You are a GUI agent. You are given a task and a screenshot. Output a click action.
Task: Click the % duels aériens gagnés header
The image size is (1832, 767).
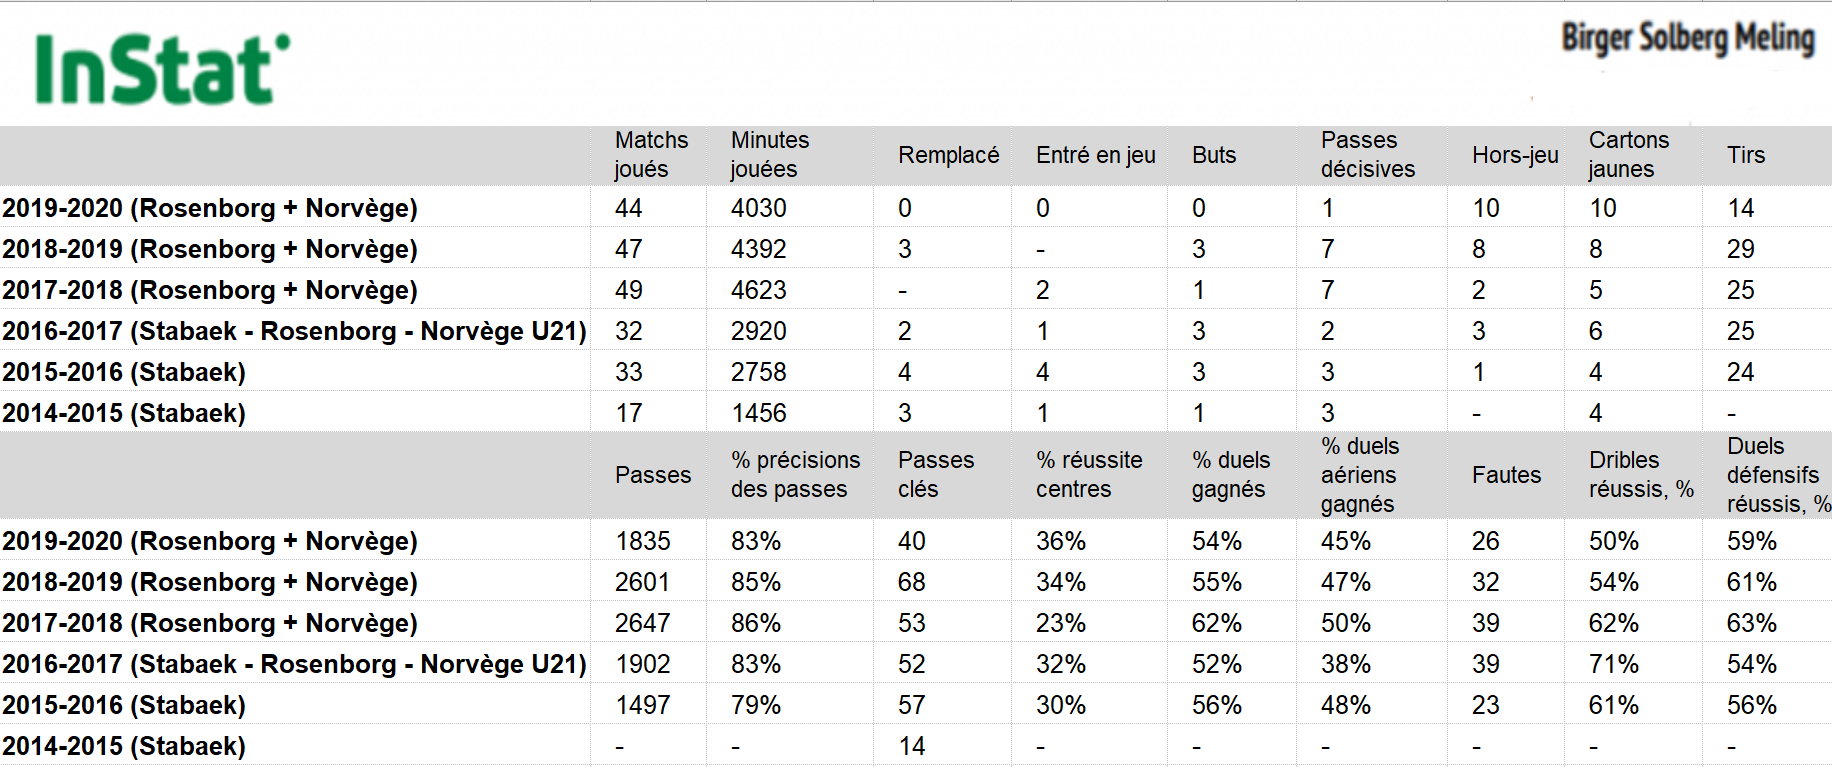coord(1360,475)
